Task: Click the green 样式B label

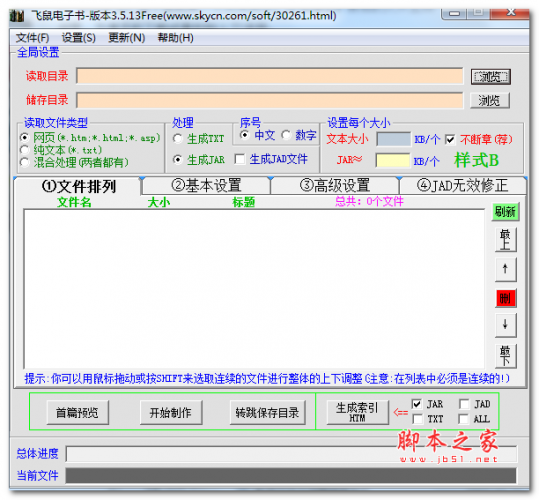Action: tap(476, 160)
